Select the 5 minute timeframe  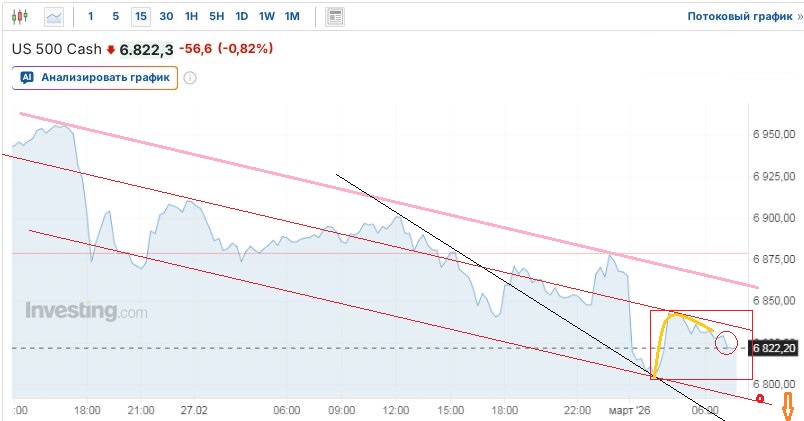[x=115, y=16]
